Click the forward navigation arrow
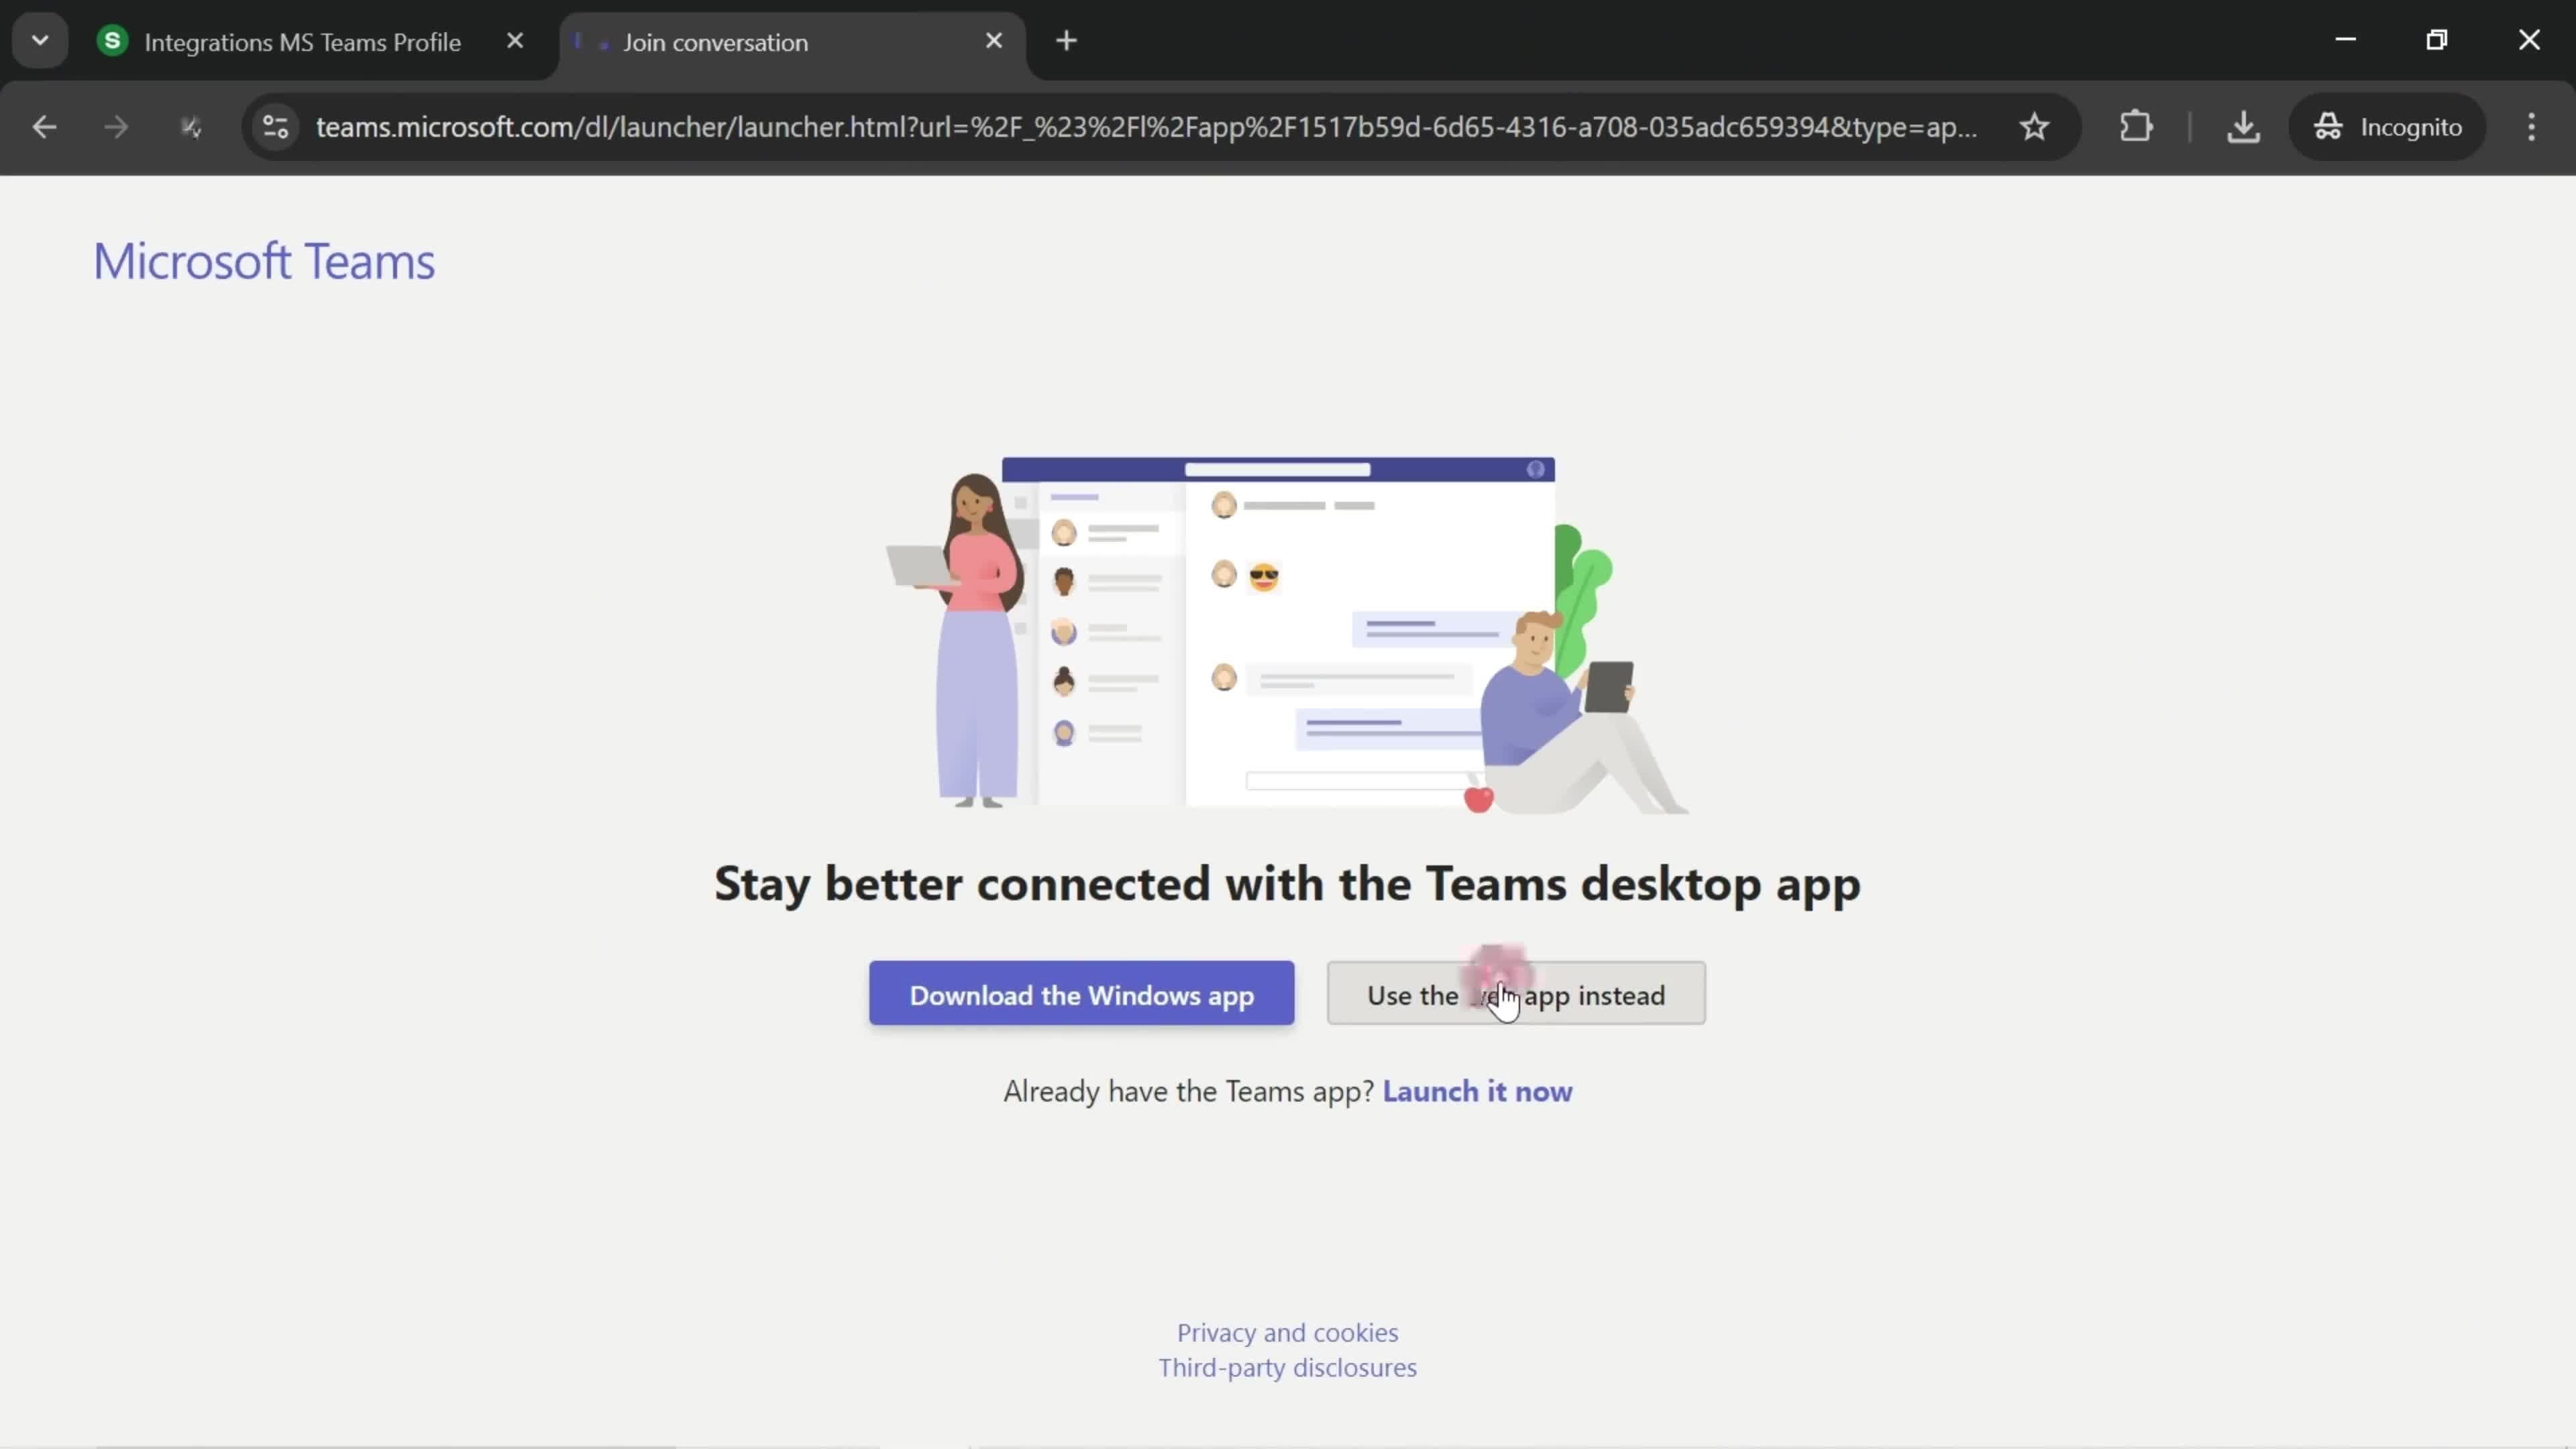Viewport: 2576px width, 1449px height. pos(113,125)
